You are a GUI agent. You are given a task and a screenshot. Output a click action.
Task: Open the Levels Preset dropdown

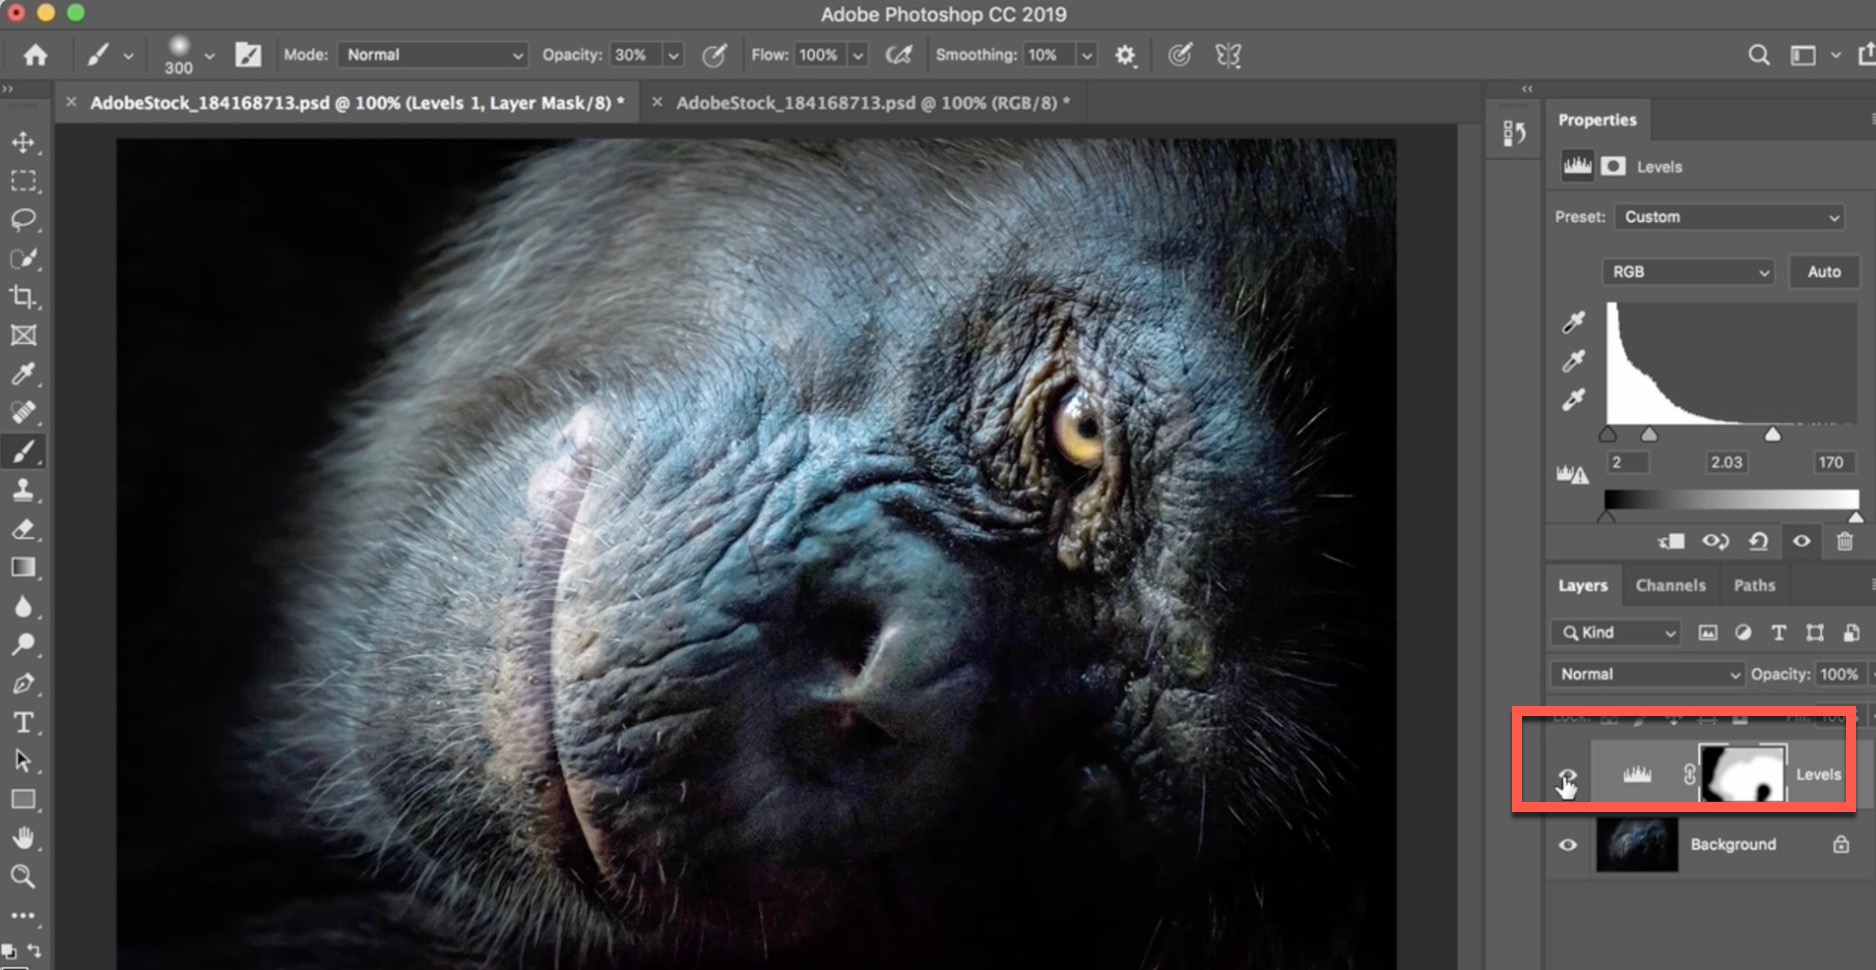click(1729, 217)
